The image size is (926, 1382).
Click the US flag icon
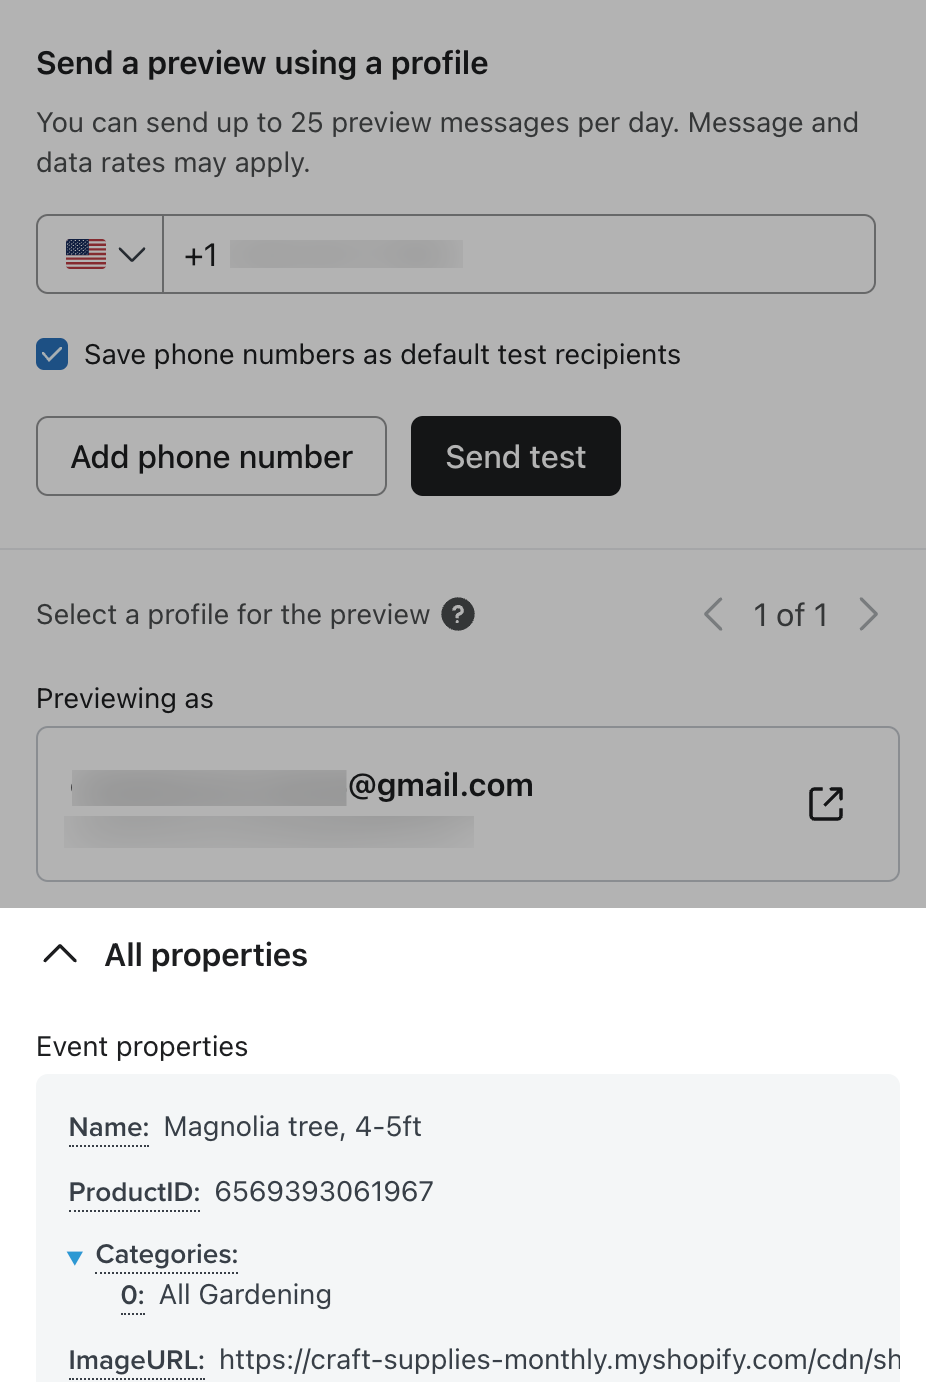pos(86,254)
